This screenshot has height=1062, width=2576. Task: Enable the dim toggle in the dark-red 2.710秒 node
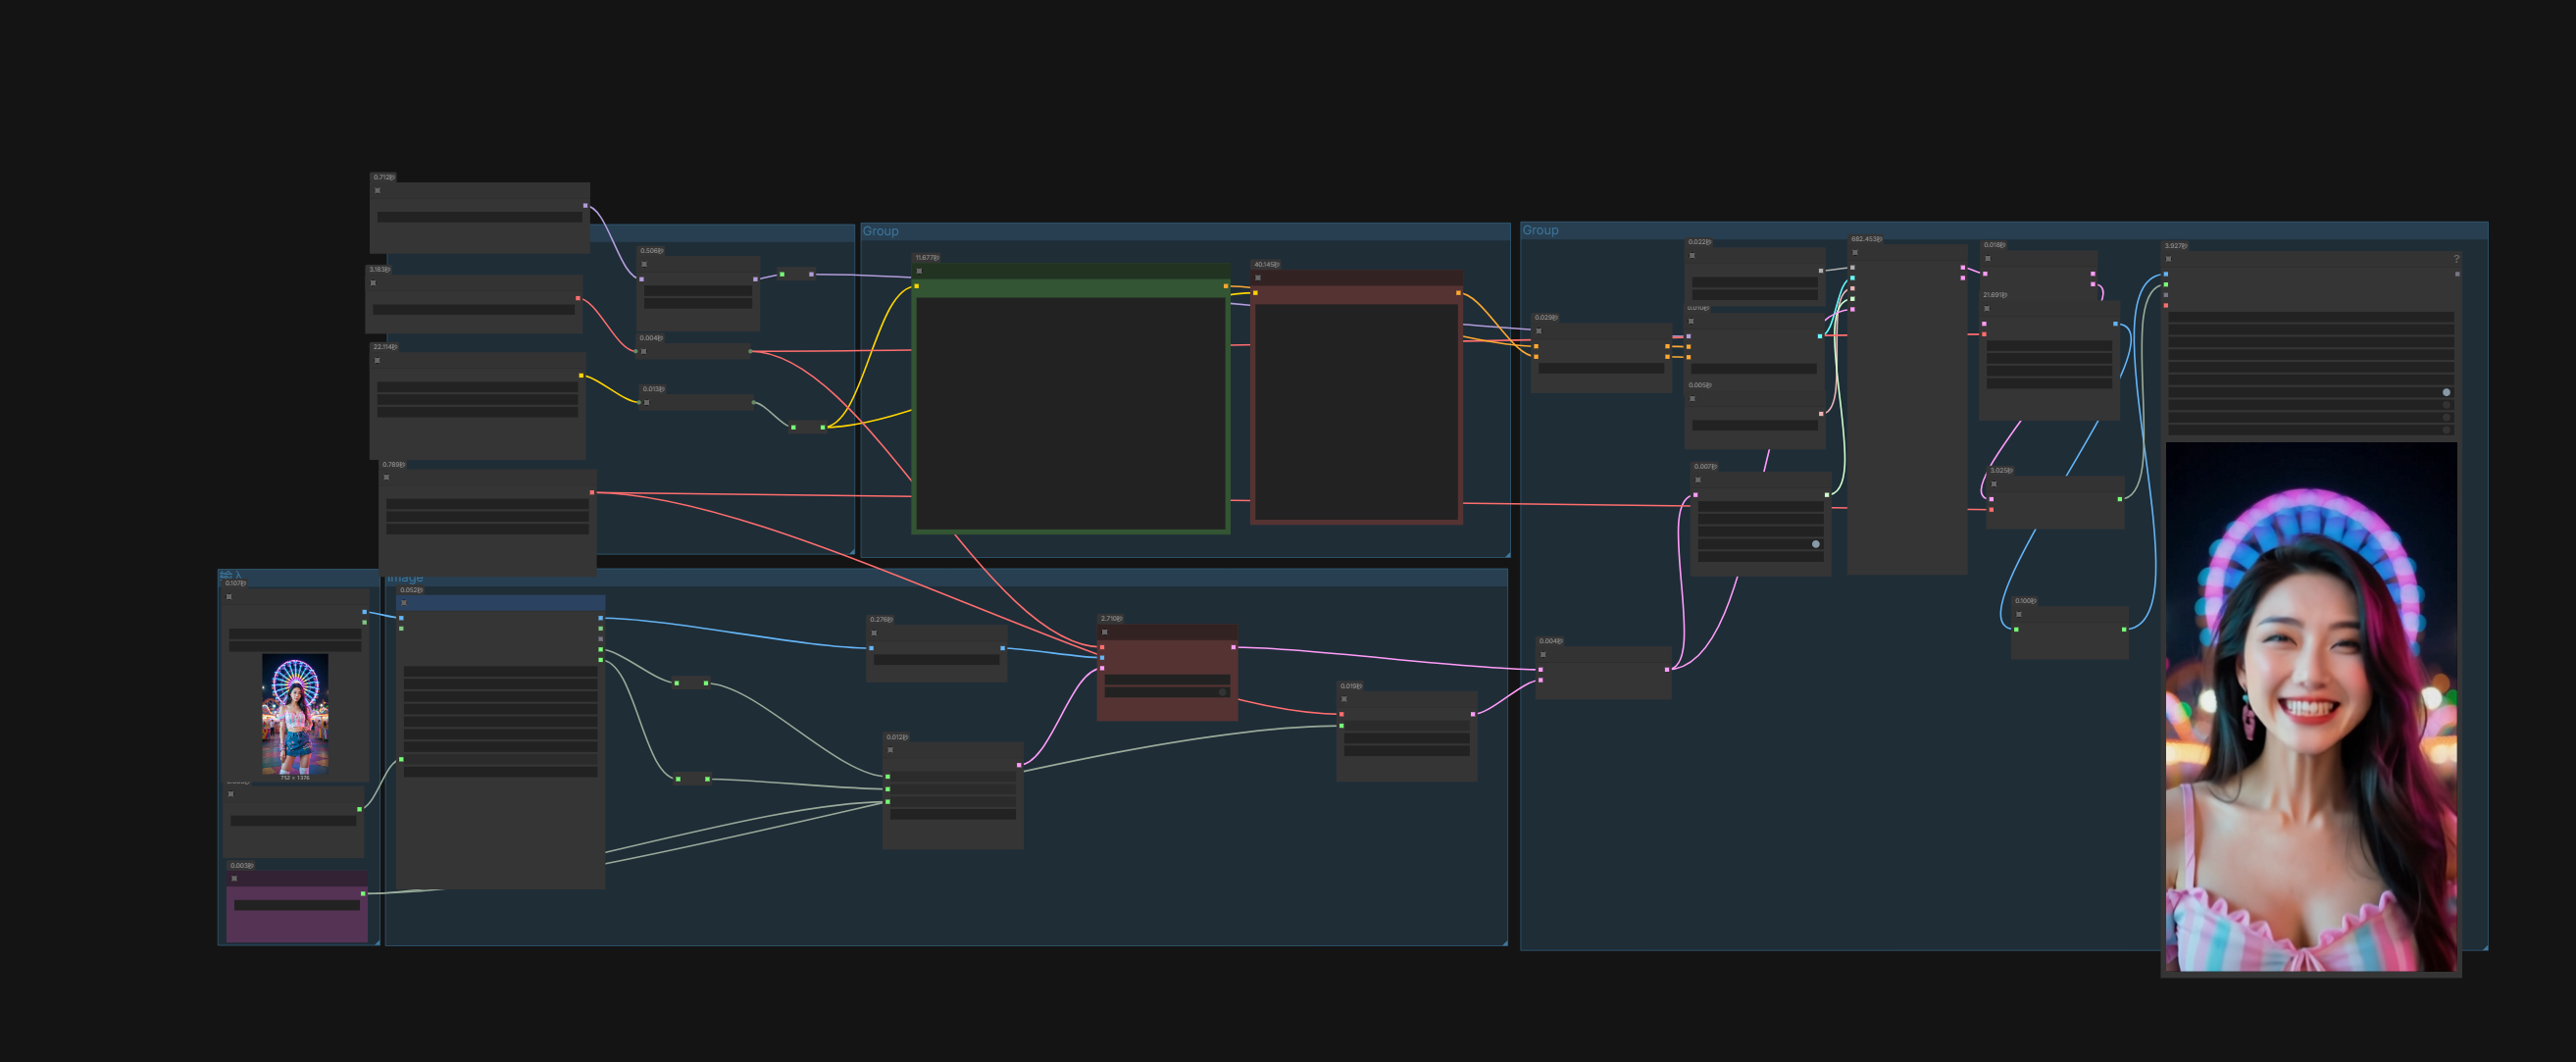(1222, 692)
